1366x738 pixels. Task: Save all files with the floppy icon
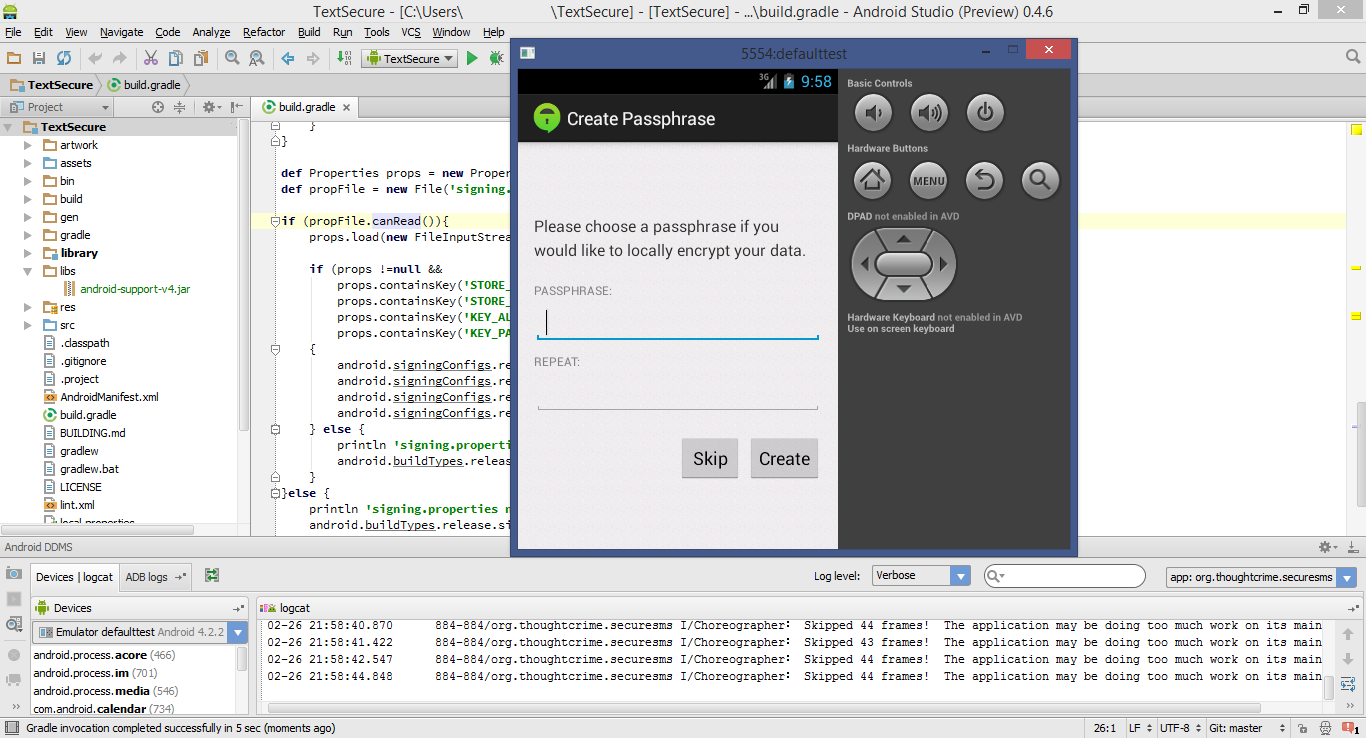(39, 59)
